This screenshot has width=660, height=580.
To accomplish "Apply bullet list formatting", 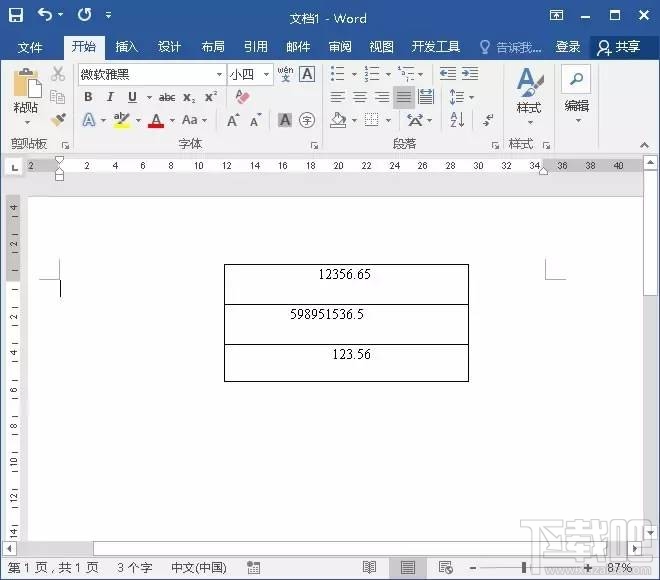I will (338, 74).
